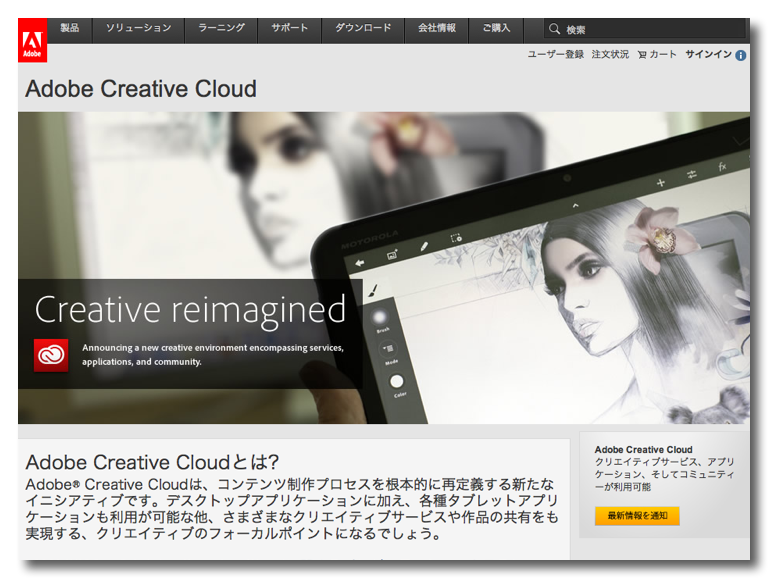The height and width of the screenshot is (578, 768).
Task: Click the Creative reimagined headline
Action: (190, 310)
